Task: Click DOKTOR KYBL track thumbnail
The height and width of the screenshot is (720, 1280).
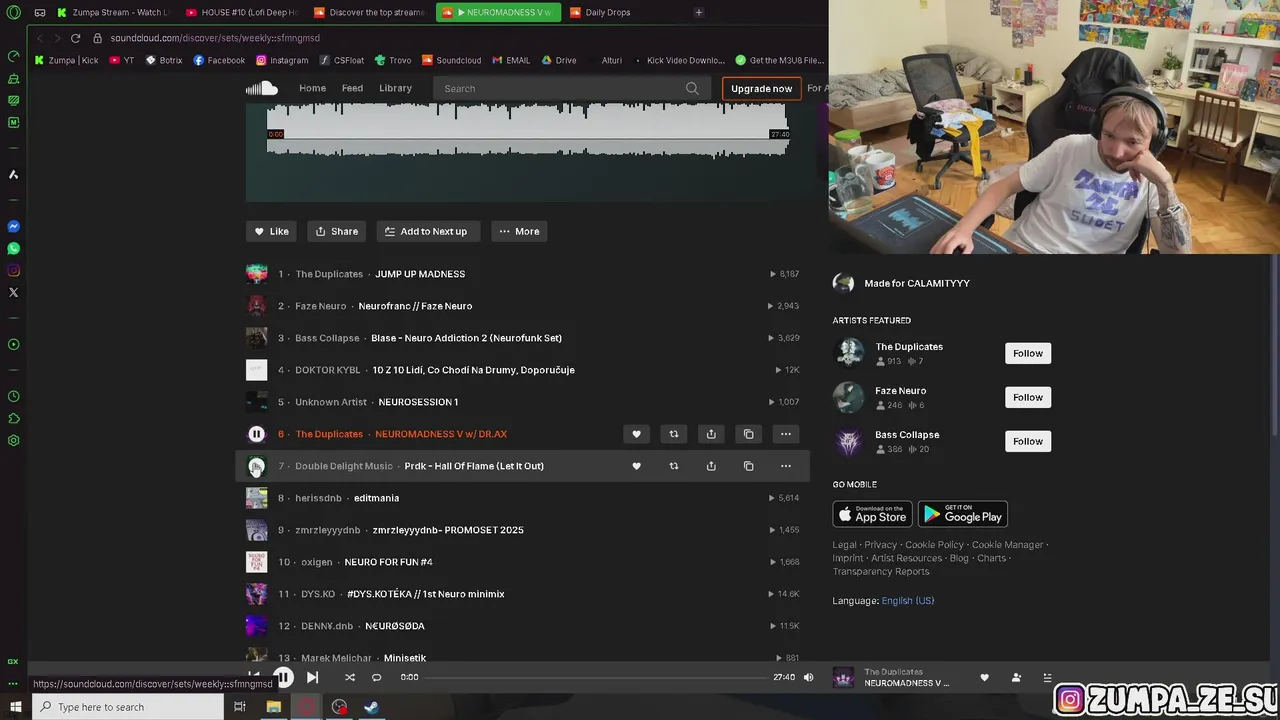Action: pyautogui.click(x=256, y=370)
